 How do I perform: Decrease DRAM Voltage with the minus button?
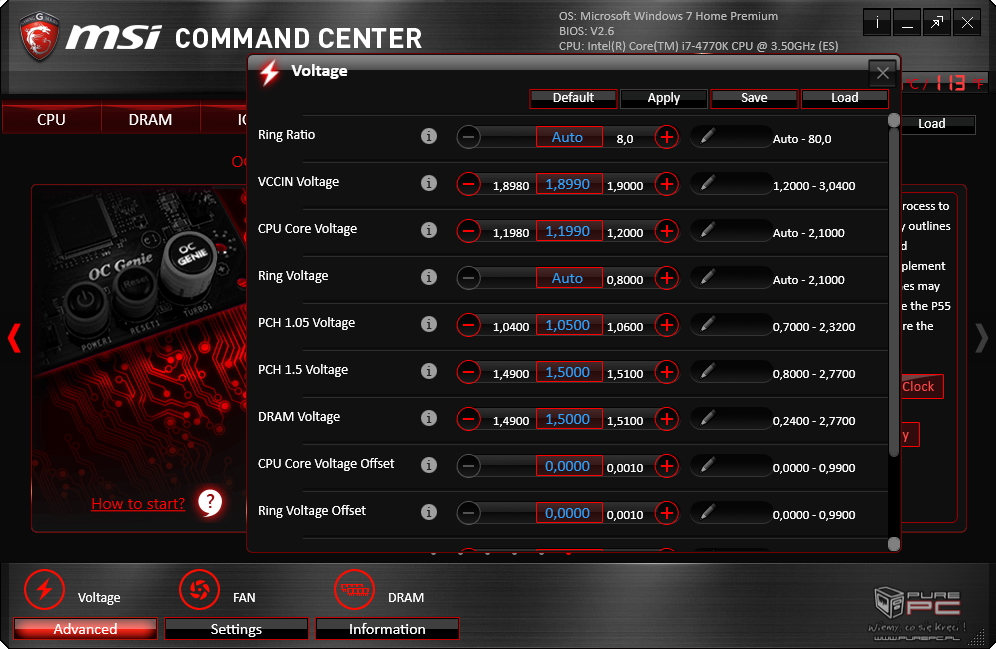[469, 419]
